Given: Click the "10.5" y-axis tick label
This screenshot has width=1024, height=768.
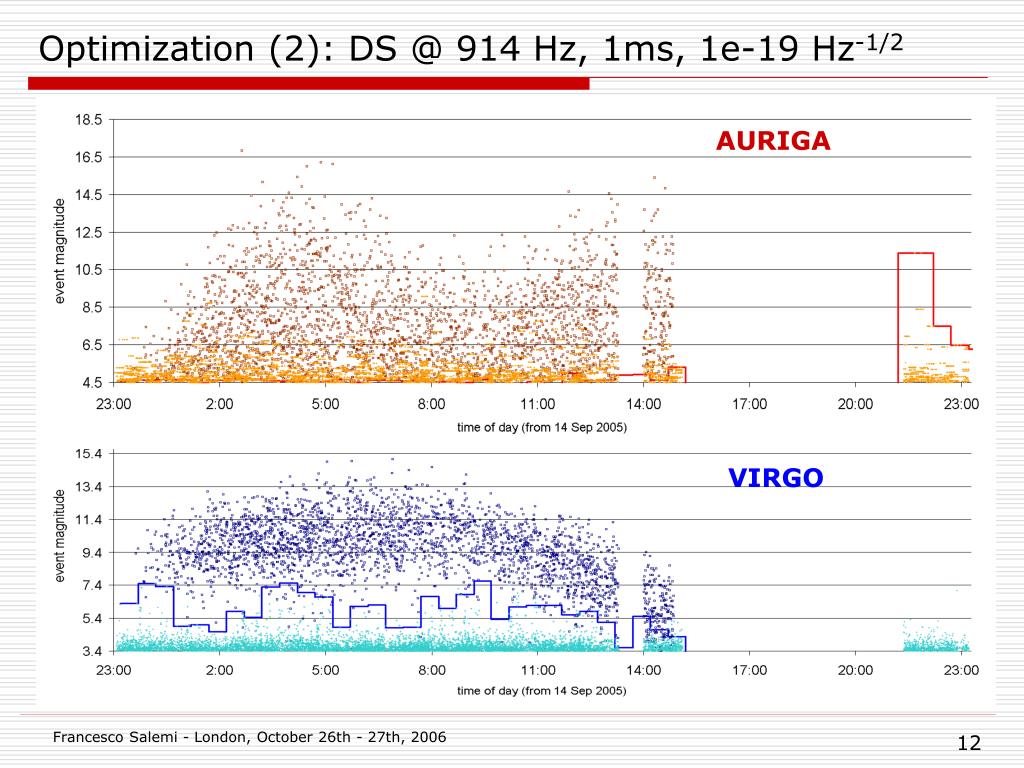Looking at the screenshot, I should tap(89, 269).
